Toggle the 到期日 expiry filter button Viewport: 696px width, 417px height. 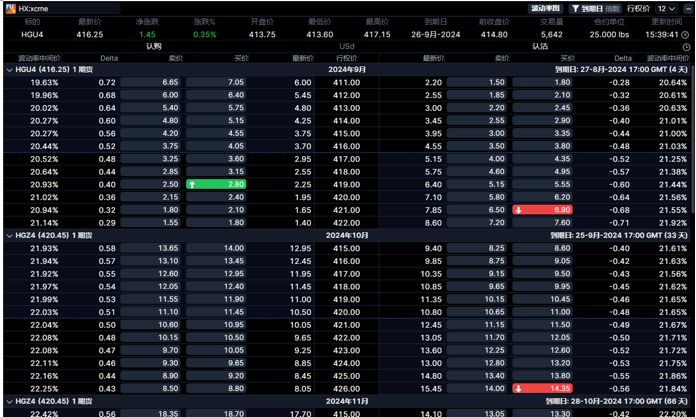tap(591, 8)
